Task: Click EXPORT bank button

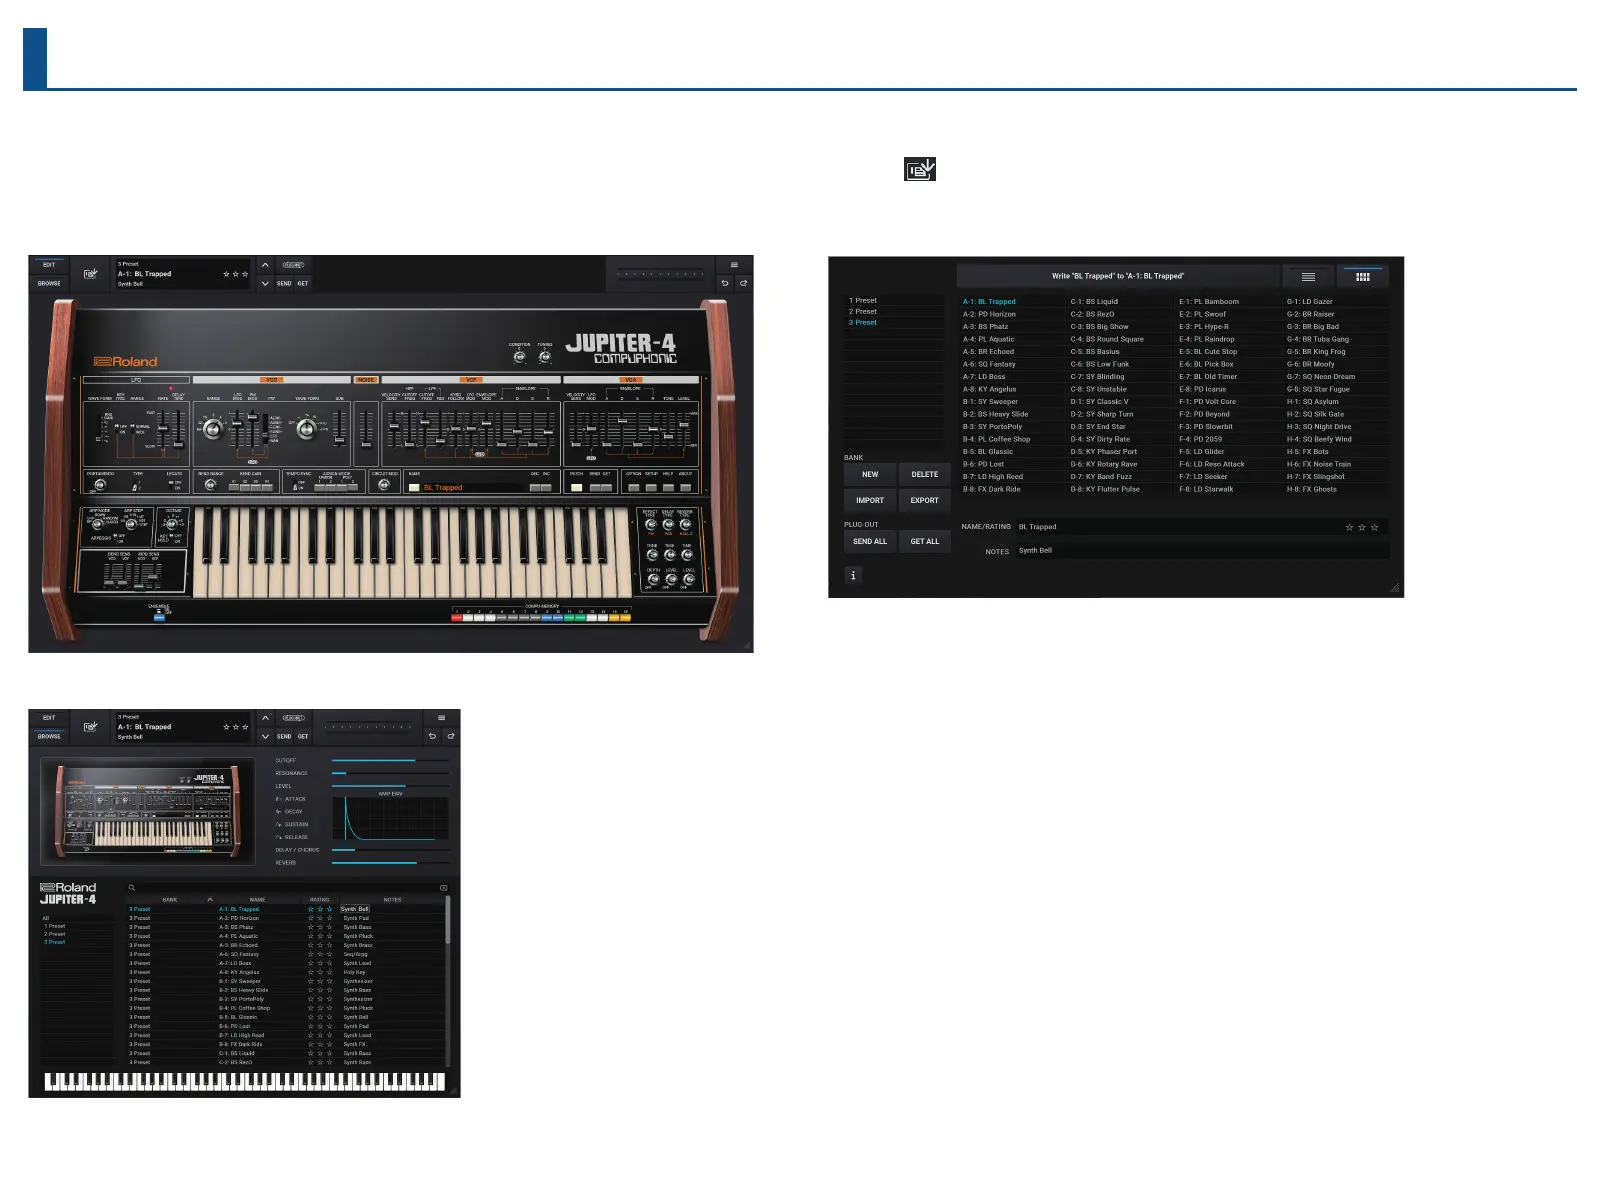Action: click(x=925, y=500)
